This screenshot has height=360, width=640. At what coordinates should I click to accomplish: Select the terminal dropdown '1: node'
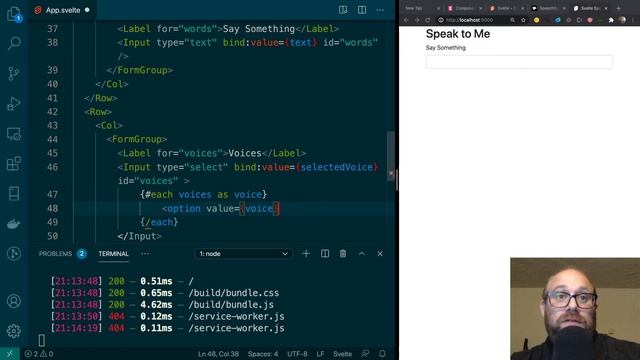point(243,253)
